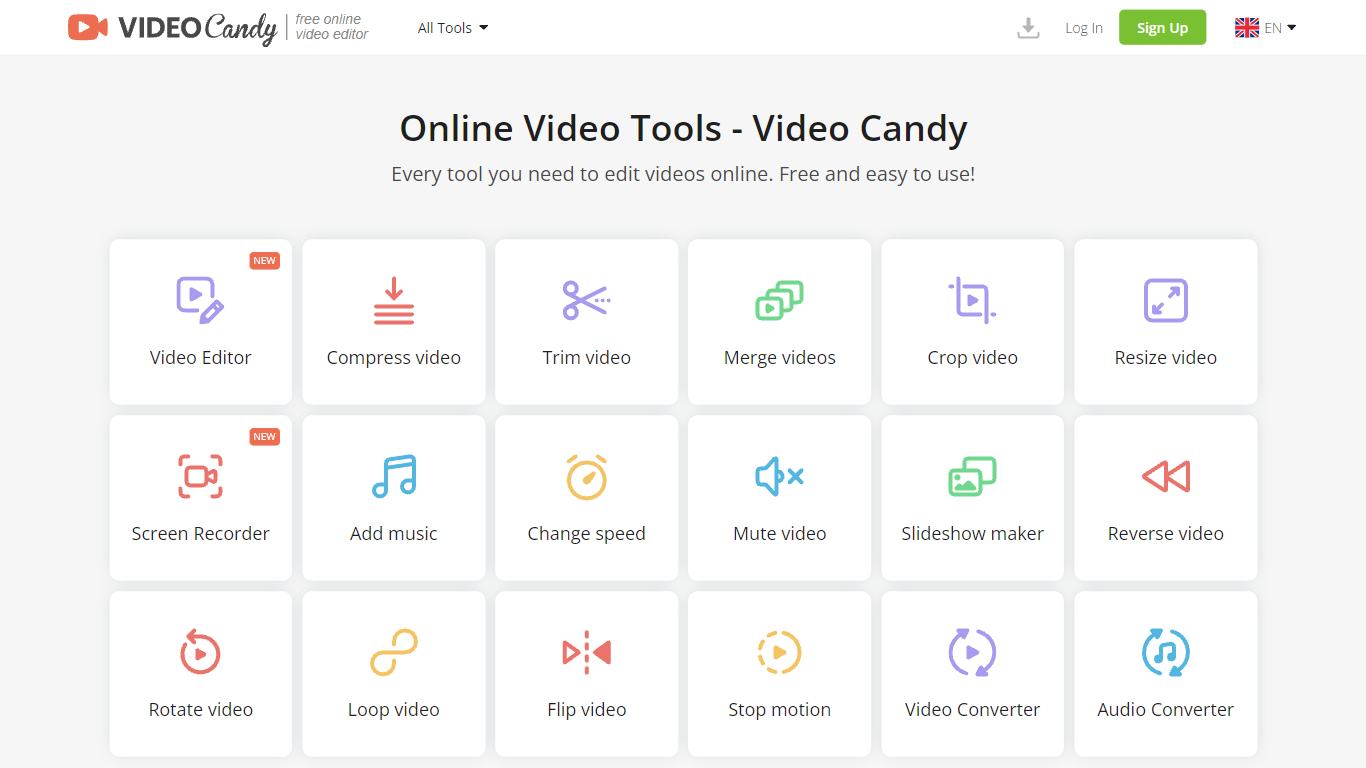Open the Change speed stopwatch icon

coord(586,476)
